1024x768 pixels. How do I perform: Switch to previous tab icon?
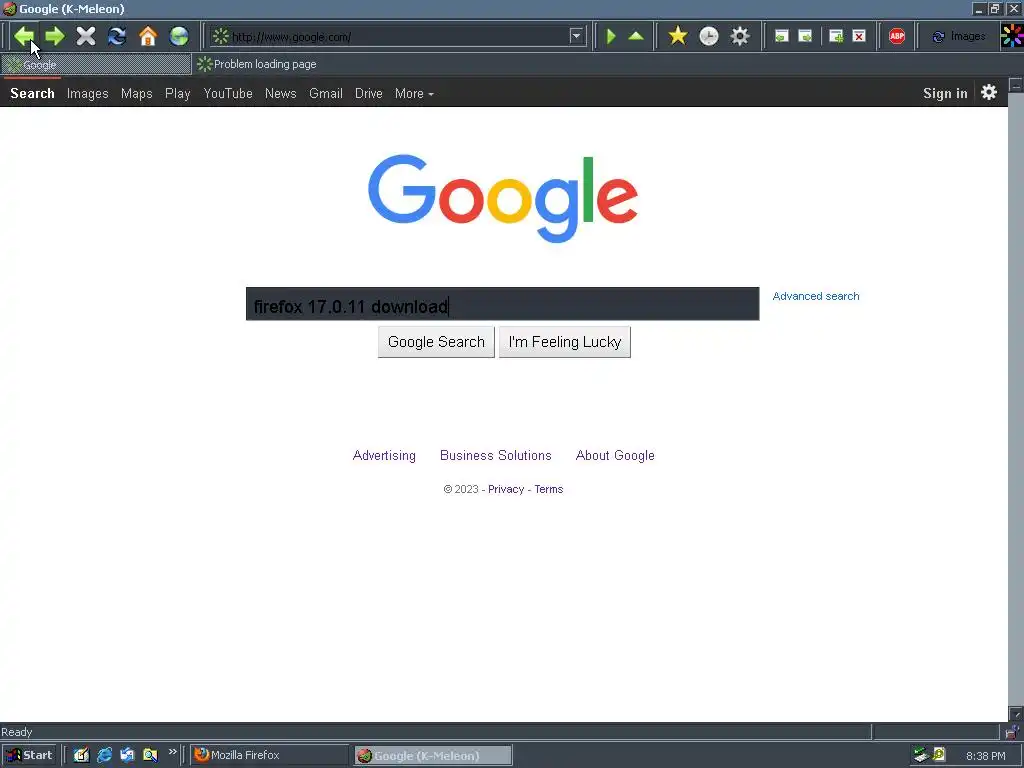(x=781, y=36)
